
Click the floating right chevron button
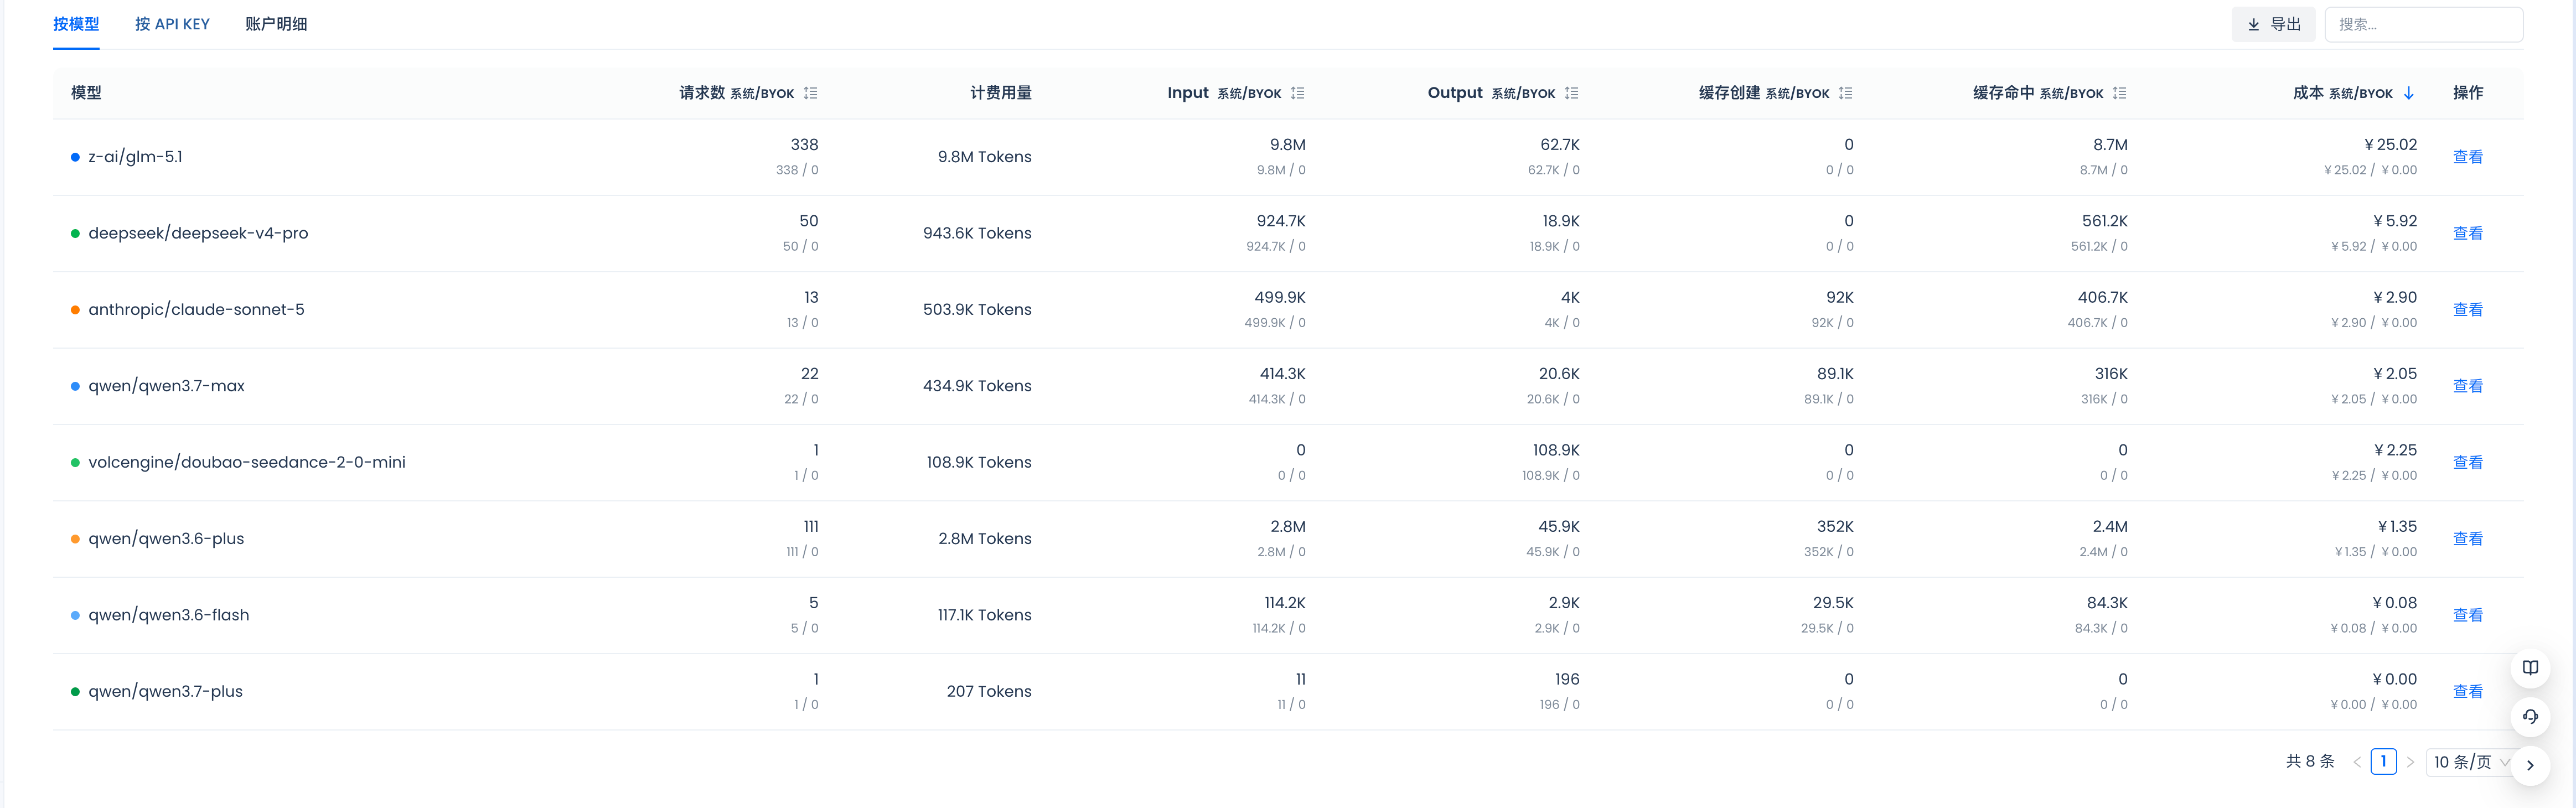point(2530,765)
